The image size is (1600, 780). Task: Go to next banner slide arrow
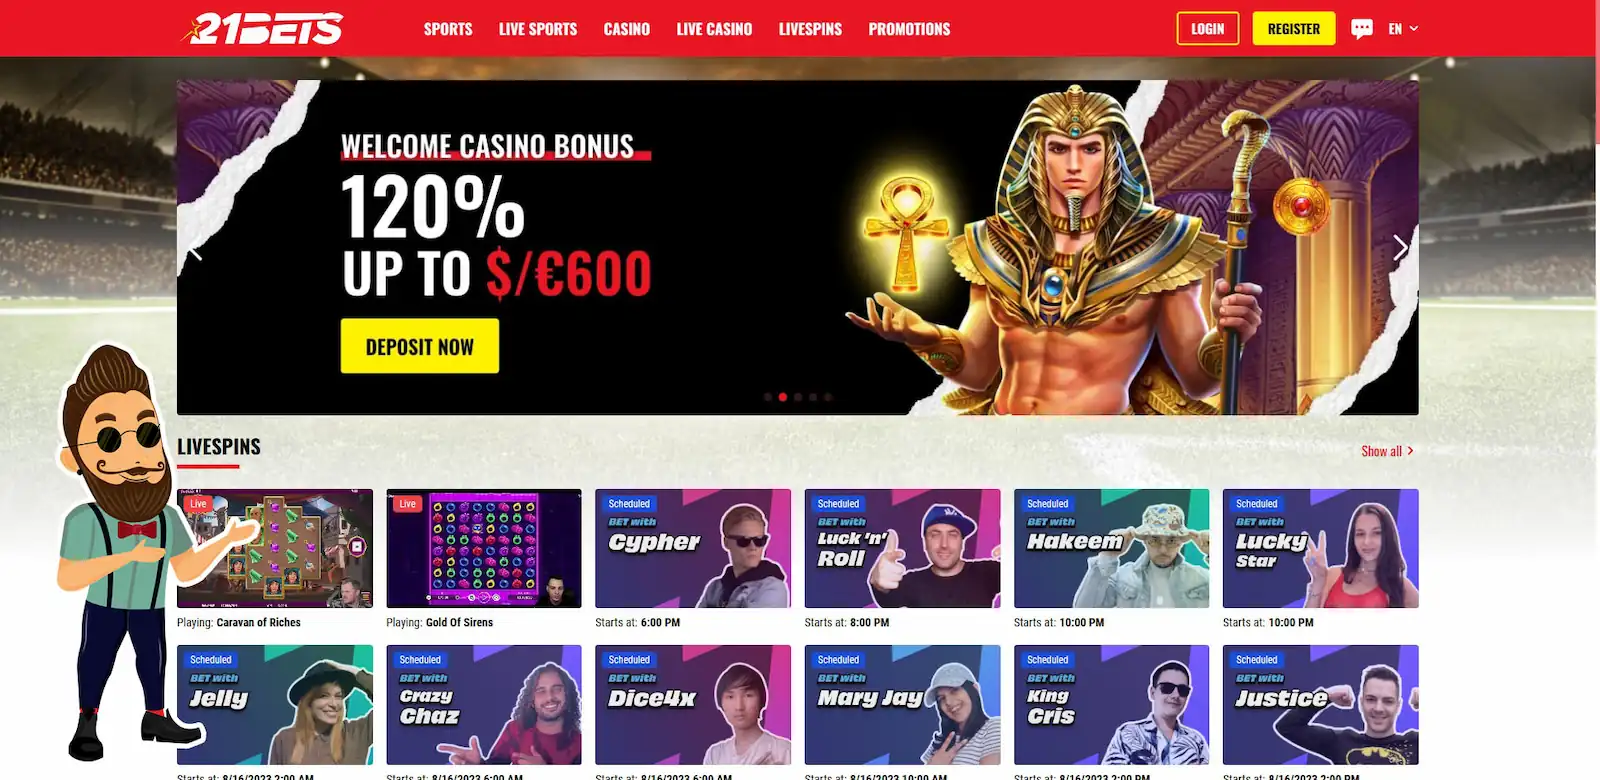point(1400,248)
